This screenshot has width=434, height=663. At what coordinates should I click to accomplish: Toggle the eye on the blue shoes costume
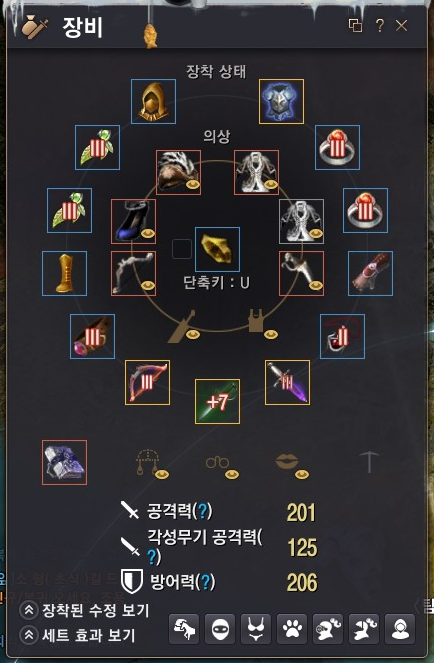pyautogui.click(x=148, y=233)
